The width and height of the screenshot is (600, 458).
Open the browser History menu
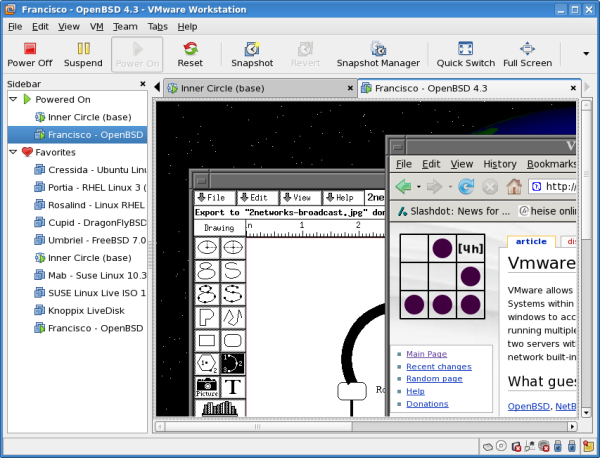(500, 164)
